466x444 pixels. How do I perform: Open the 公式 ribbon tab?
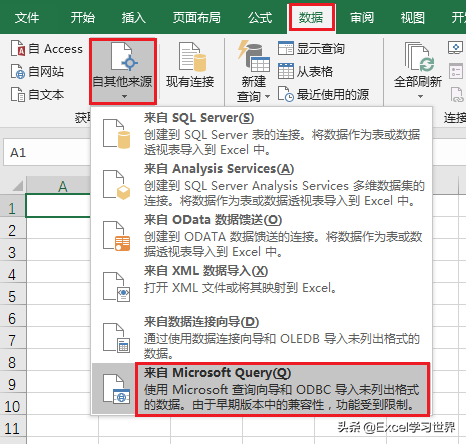260,18
